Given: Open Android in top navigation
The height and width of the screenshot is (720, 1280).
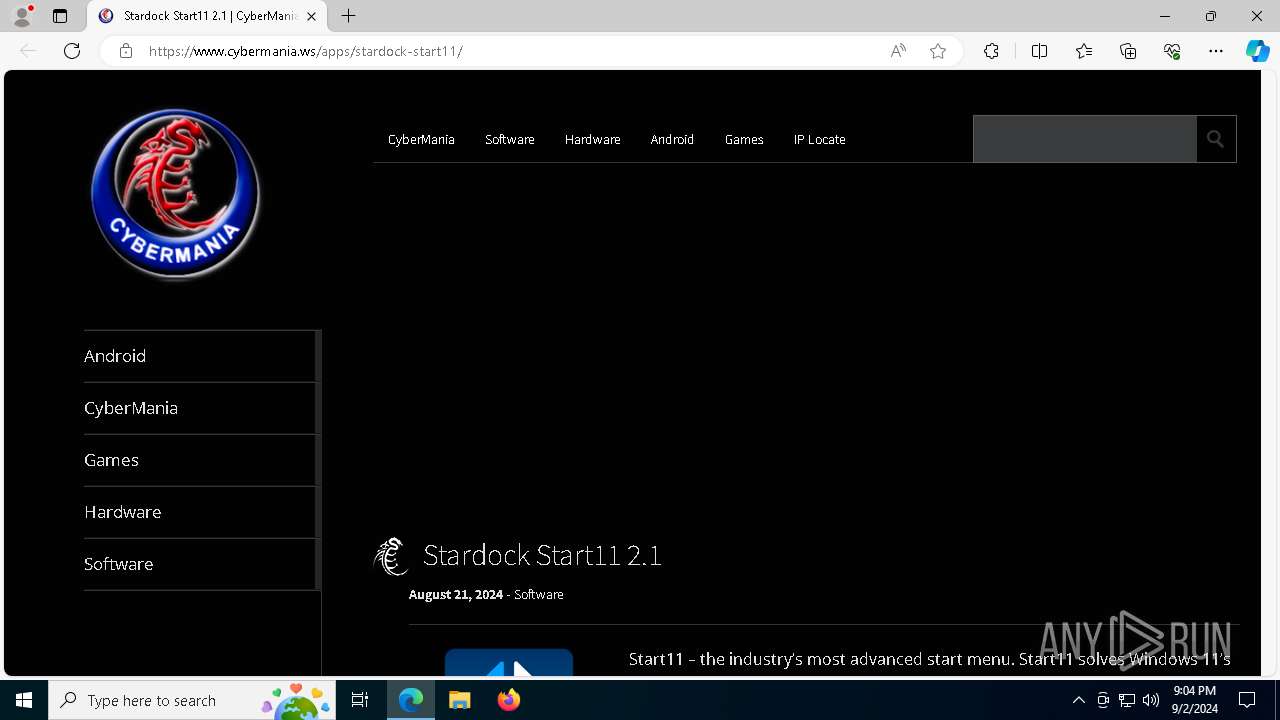Looking at the screenshot, I should tap(672, 139).
